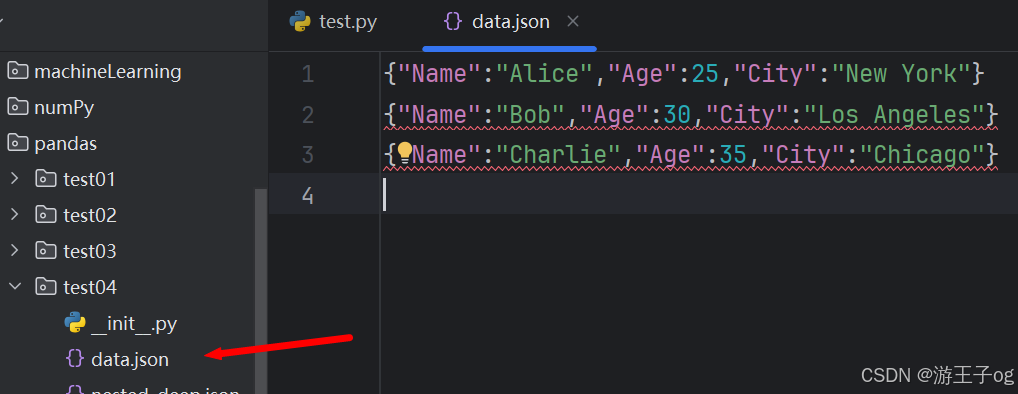Screen dimensions: 1018x394
Task: Expand the test02 folder chevron
Action: (16, 214)
